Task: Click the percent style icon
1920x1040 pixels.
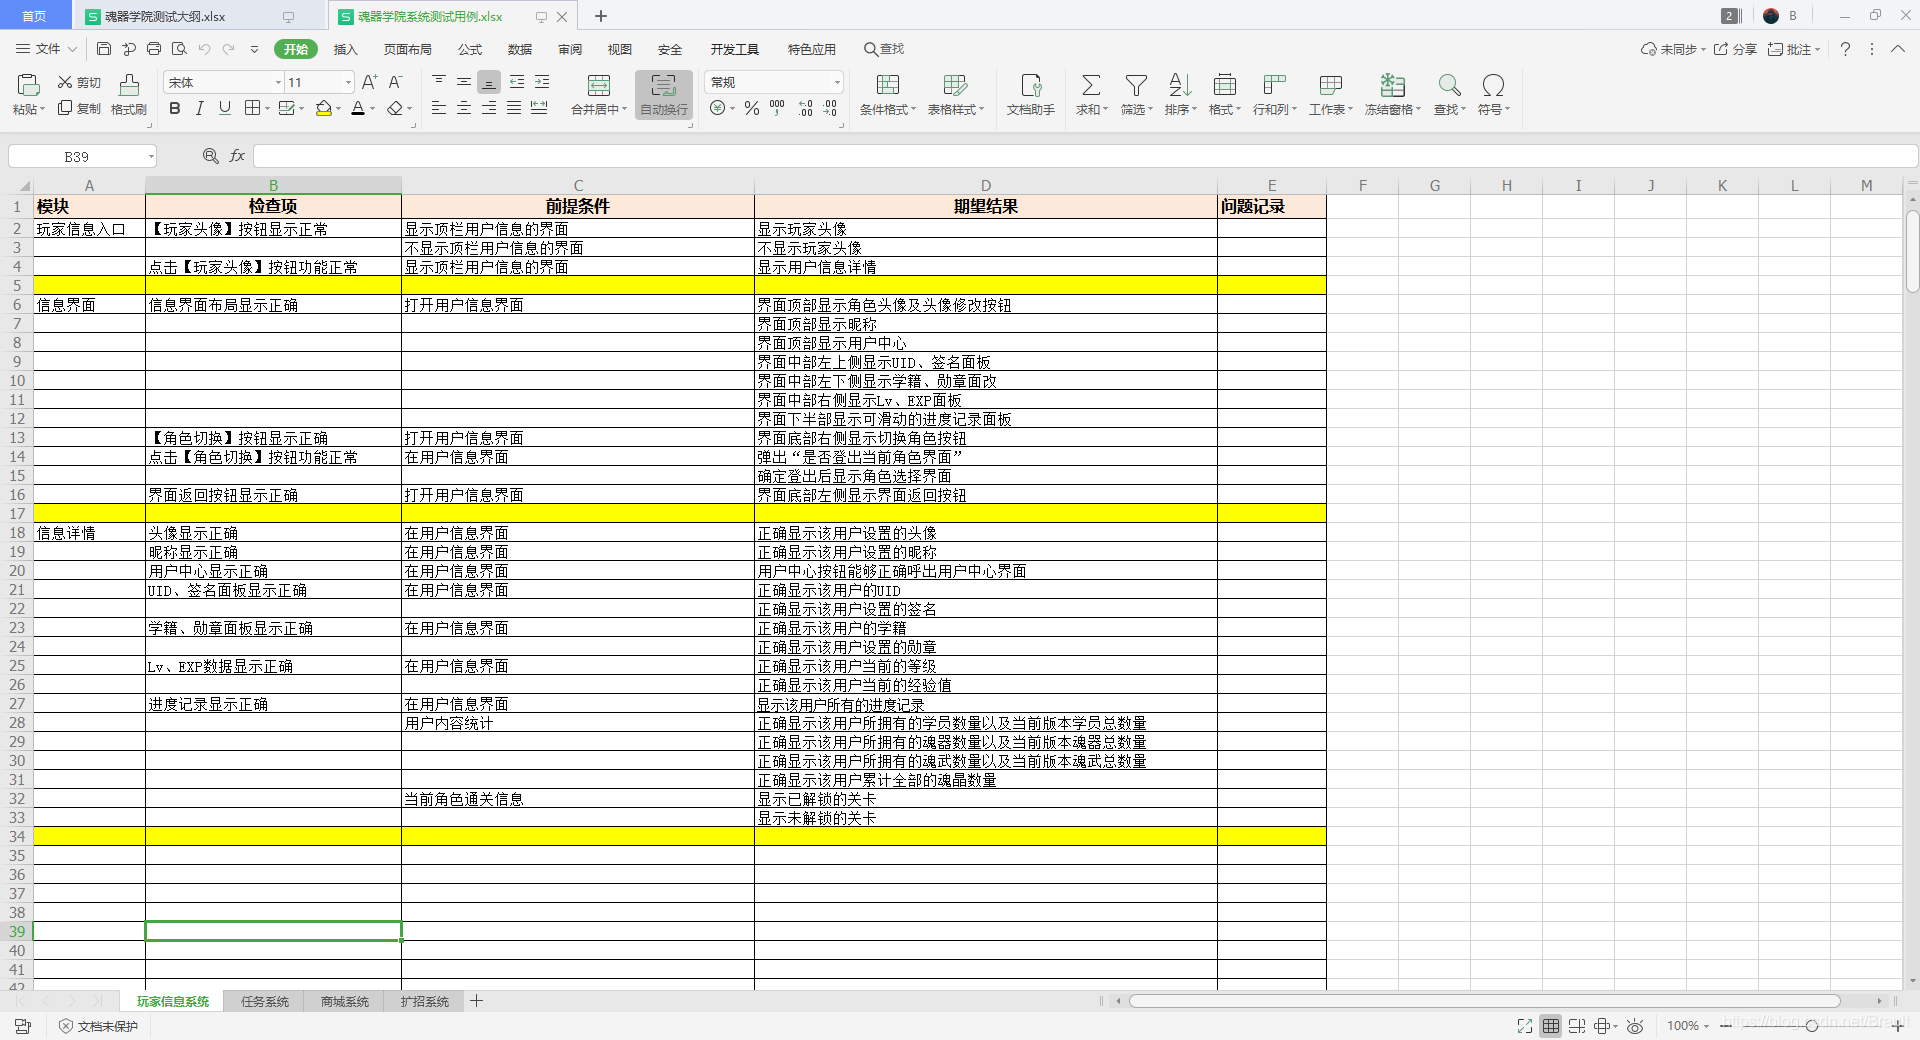Action: point(752,108)
